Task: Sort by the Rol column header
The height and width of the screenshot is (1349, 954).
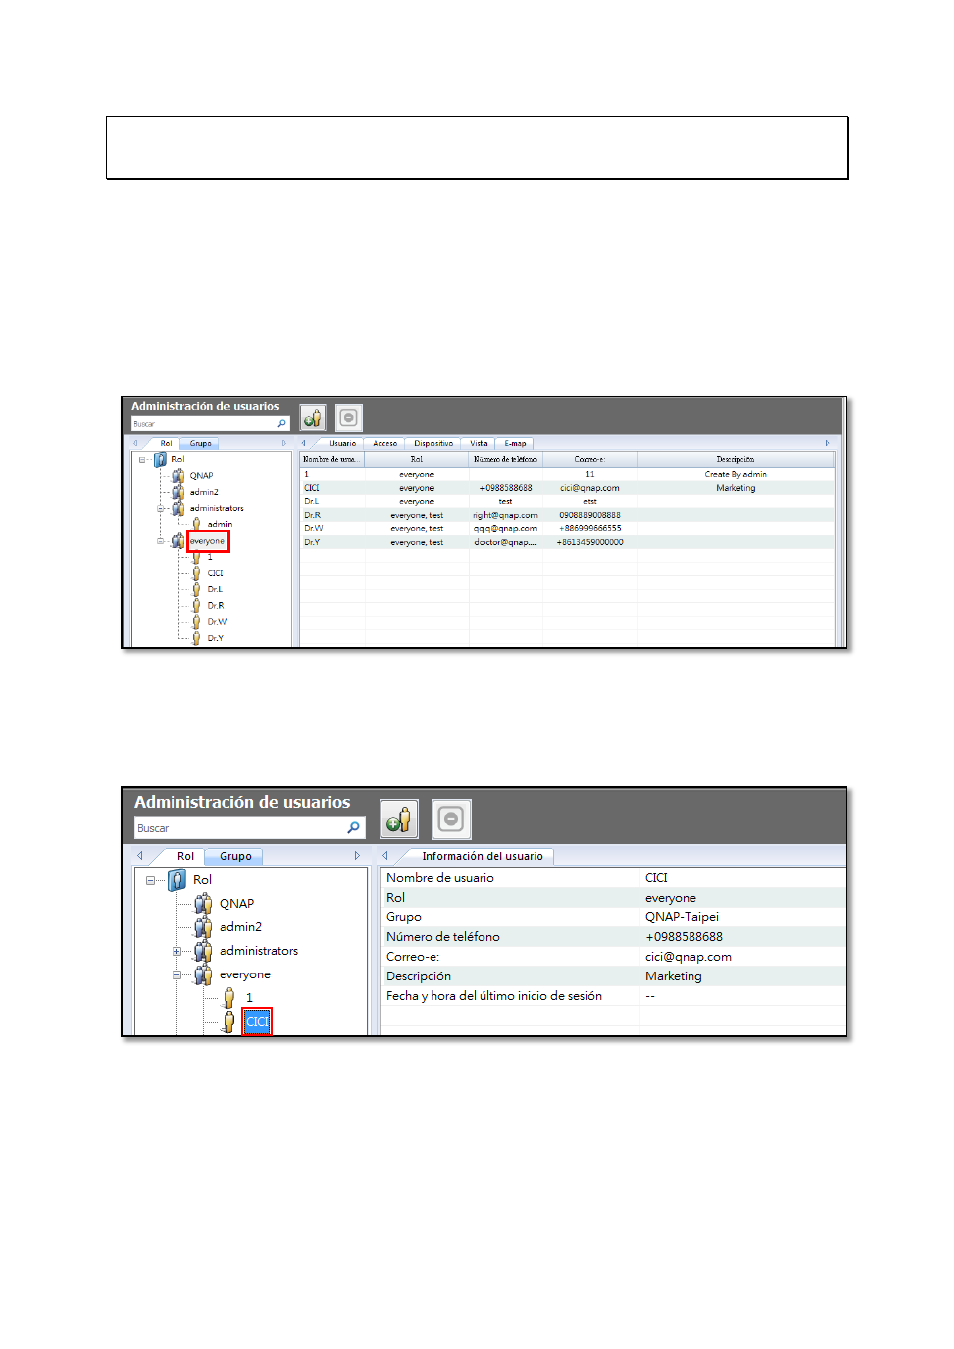Action: 417,460
